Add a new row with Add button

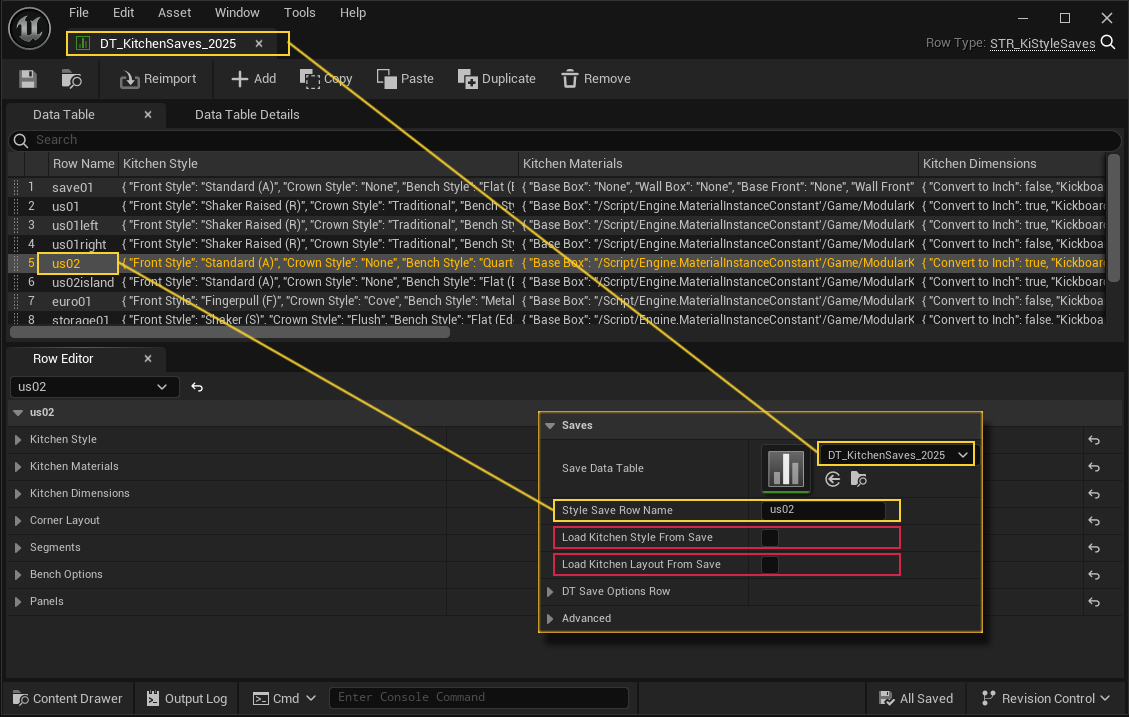[253, 79]
